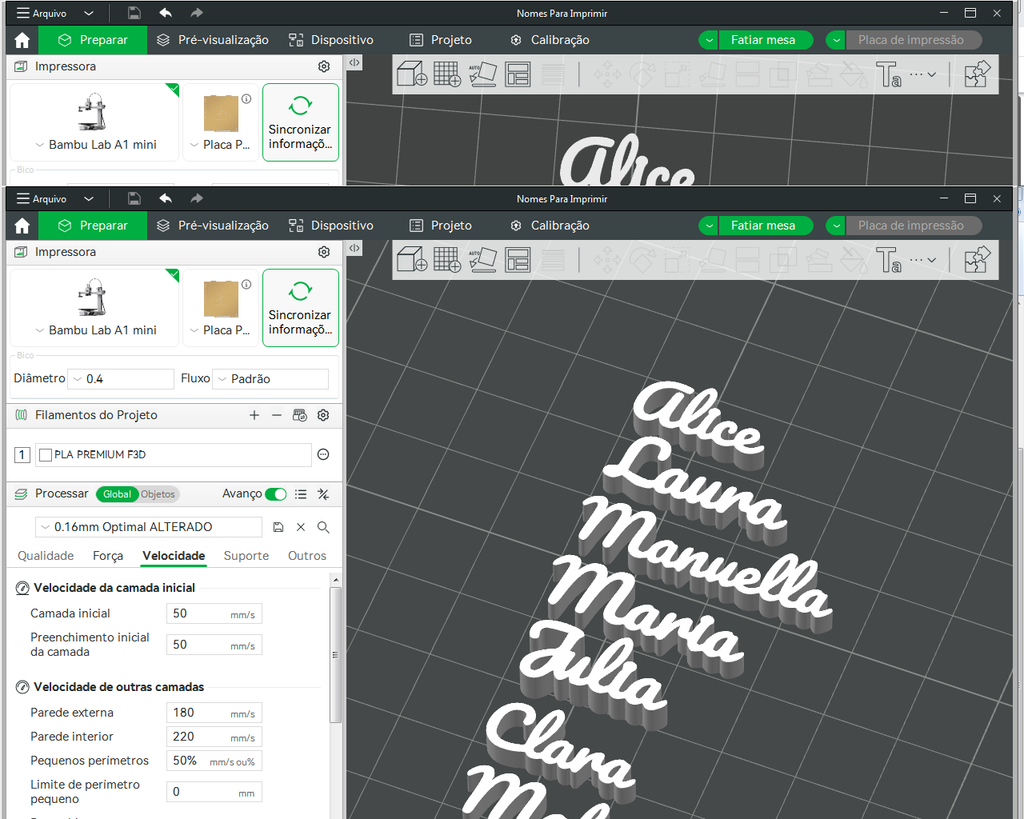Screen dimensions: 1024x819
Task: Click the edit icon beside PLA PREMIUM F3D
Action: [x=323, y=455]
